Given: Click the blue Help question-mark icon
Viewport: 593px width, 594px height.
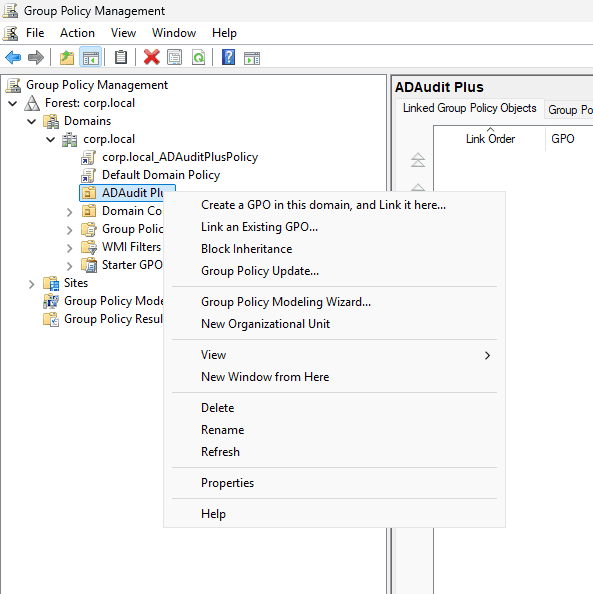Looking at the screenshot, I should pyautogui.click(x=228, y=58).
